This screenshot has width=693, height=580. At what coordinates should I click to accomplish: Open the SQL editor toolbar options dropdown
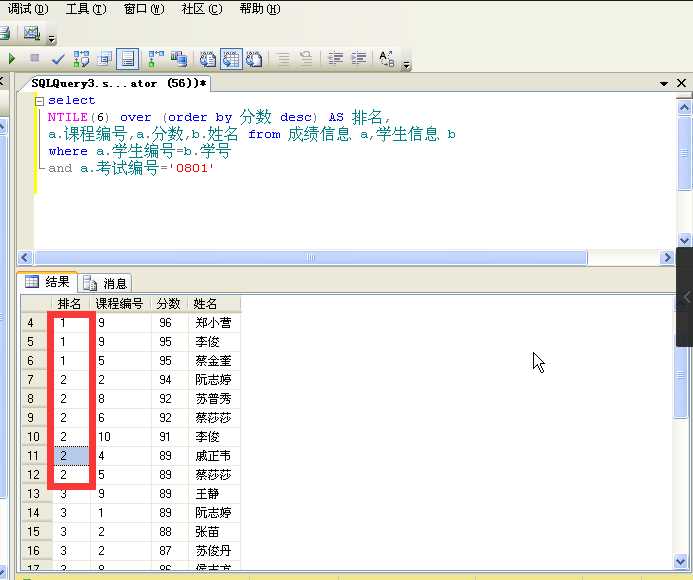coord(406,65)
